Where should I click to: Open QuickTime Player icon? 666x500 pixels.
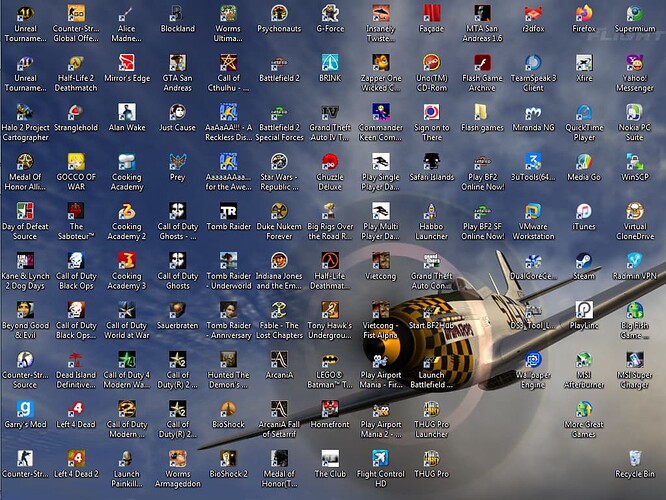point(584,124)
